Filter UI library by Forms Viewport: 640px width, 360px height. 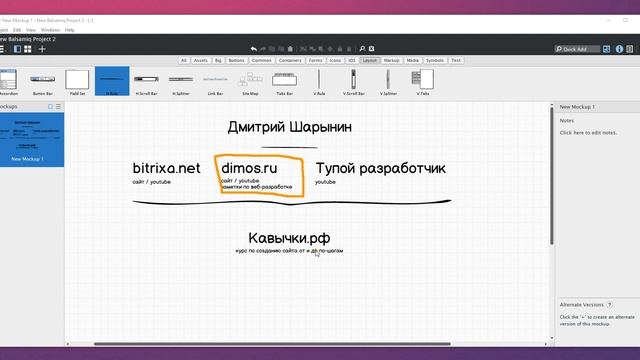pos(315,60)
